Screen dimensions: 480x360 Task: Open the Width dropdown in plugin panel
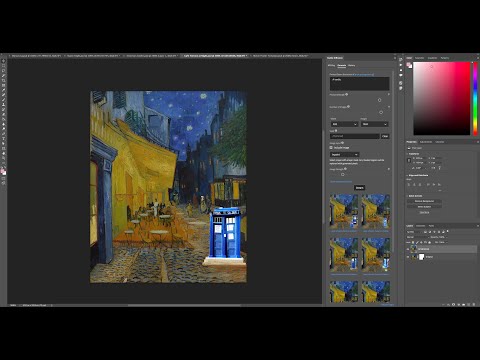[344, 124]
